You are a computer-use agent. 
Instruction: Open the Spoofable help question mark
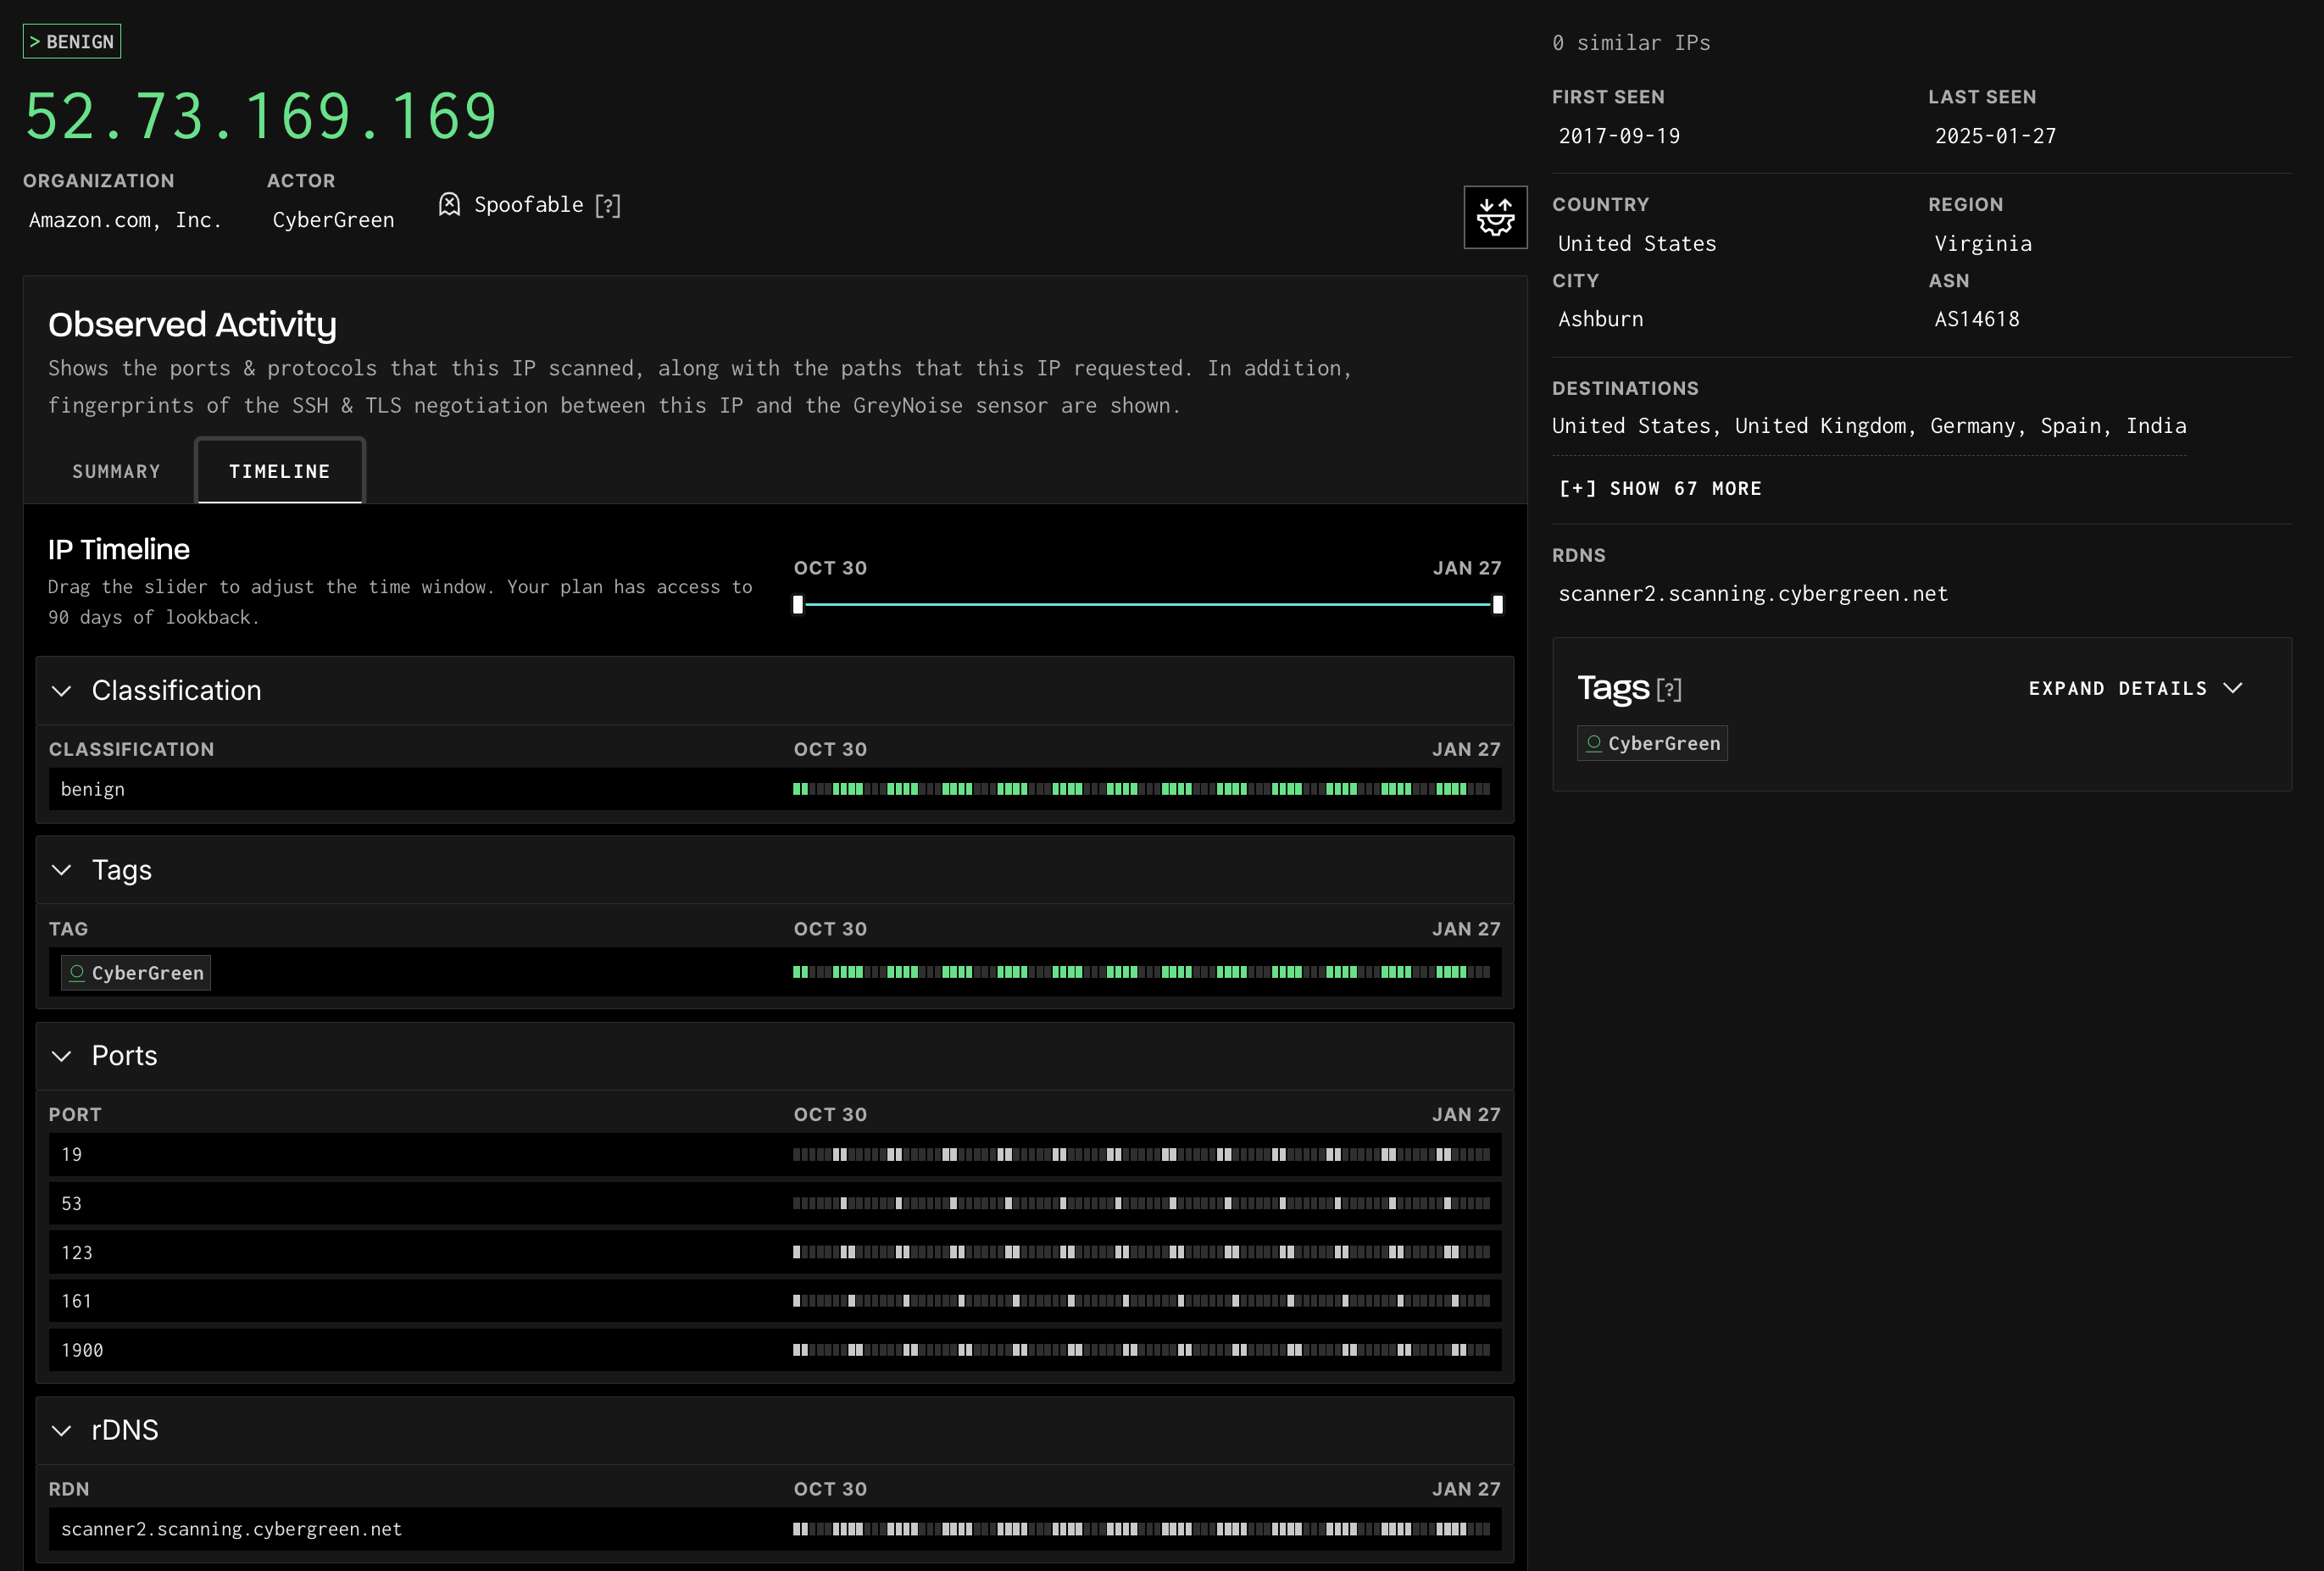pos(608,205)
